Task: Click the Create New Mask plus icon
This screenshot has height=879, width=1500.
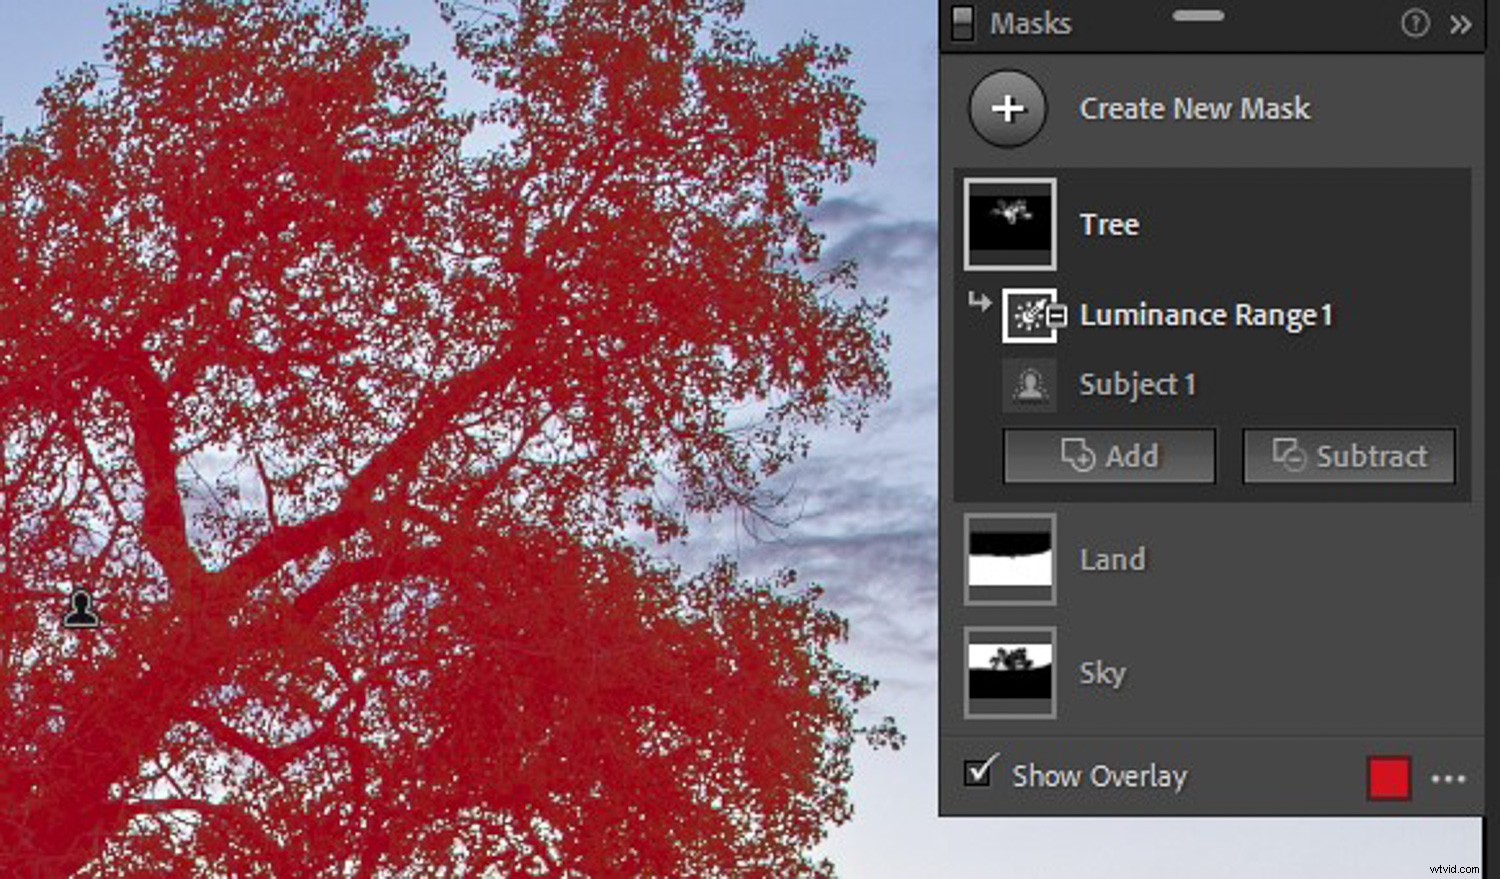Action: coord(1008,109)
